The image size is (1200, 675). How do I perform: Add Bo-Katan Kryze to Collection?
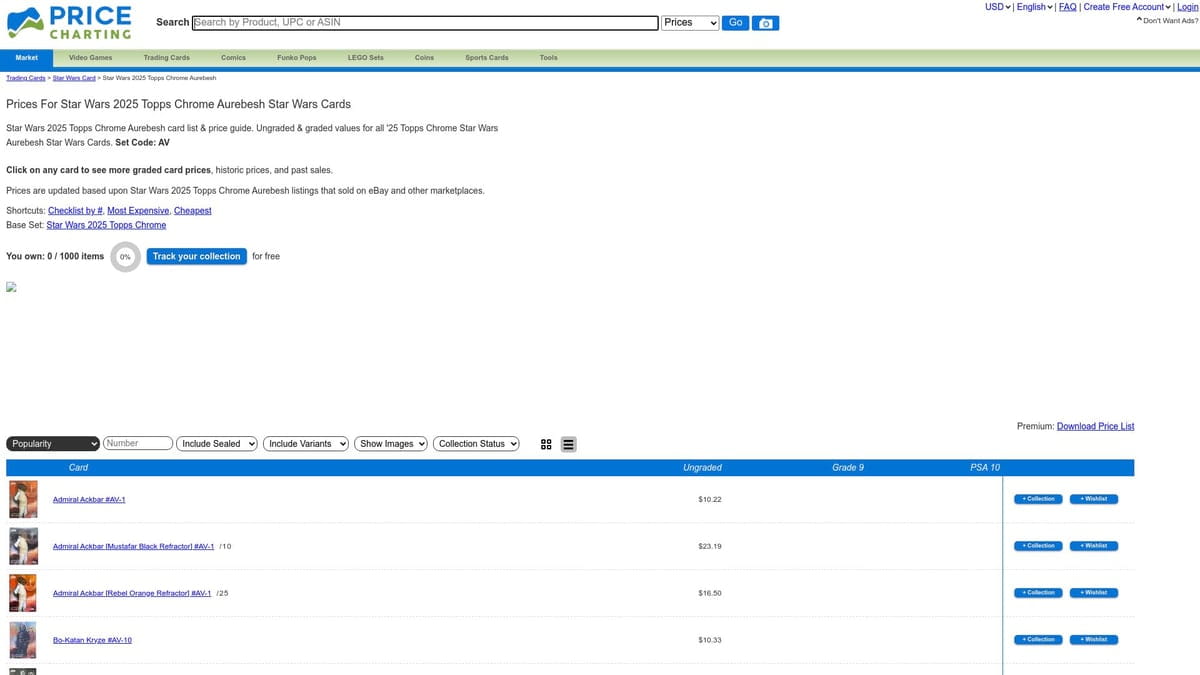click(1038, 640)
